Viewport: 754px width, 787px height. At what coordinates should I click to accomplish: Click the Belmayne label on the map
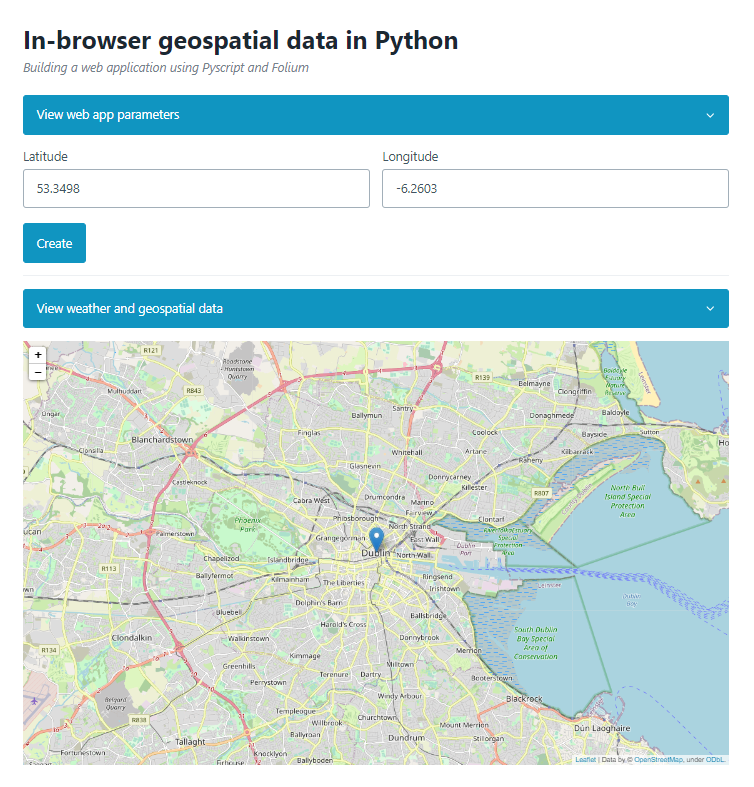(x=534, y=383)
